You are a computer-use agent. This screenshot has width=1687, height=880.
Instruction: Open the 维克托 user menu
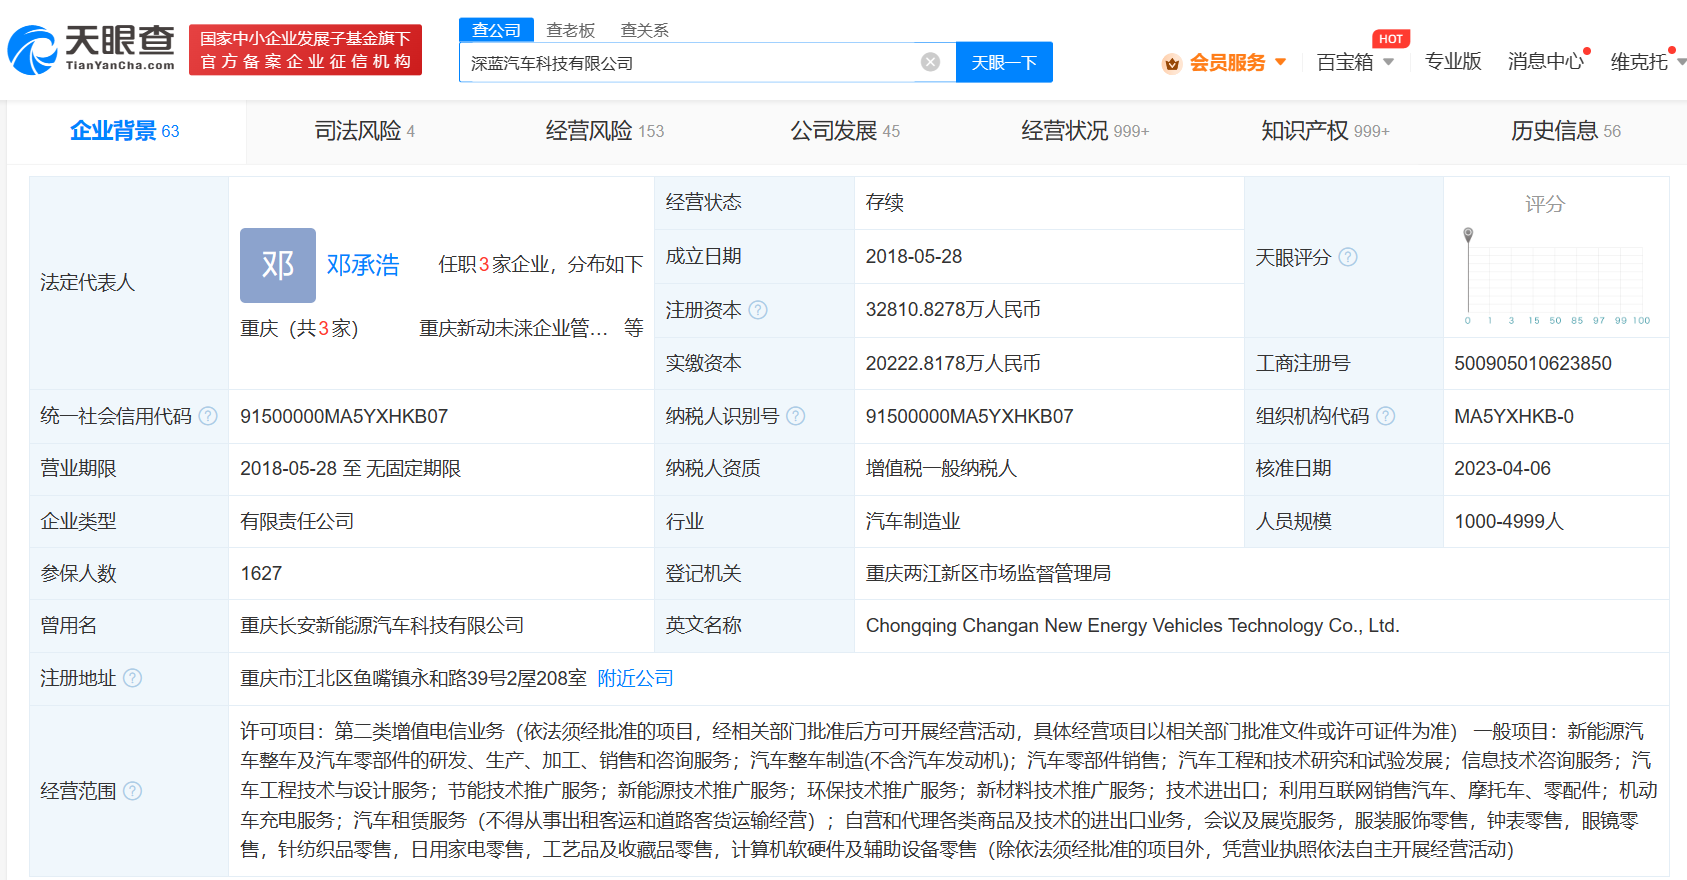tap(1646, 62)
